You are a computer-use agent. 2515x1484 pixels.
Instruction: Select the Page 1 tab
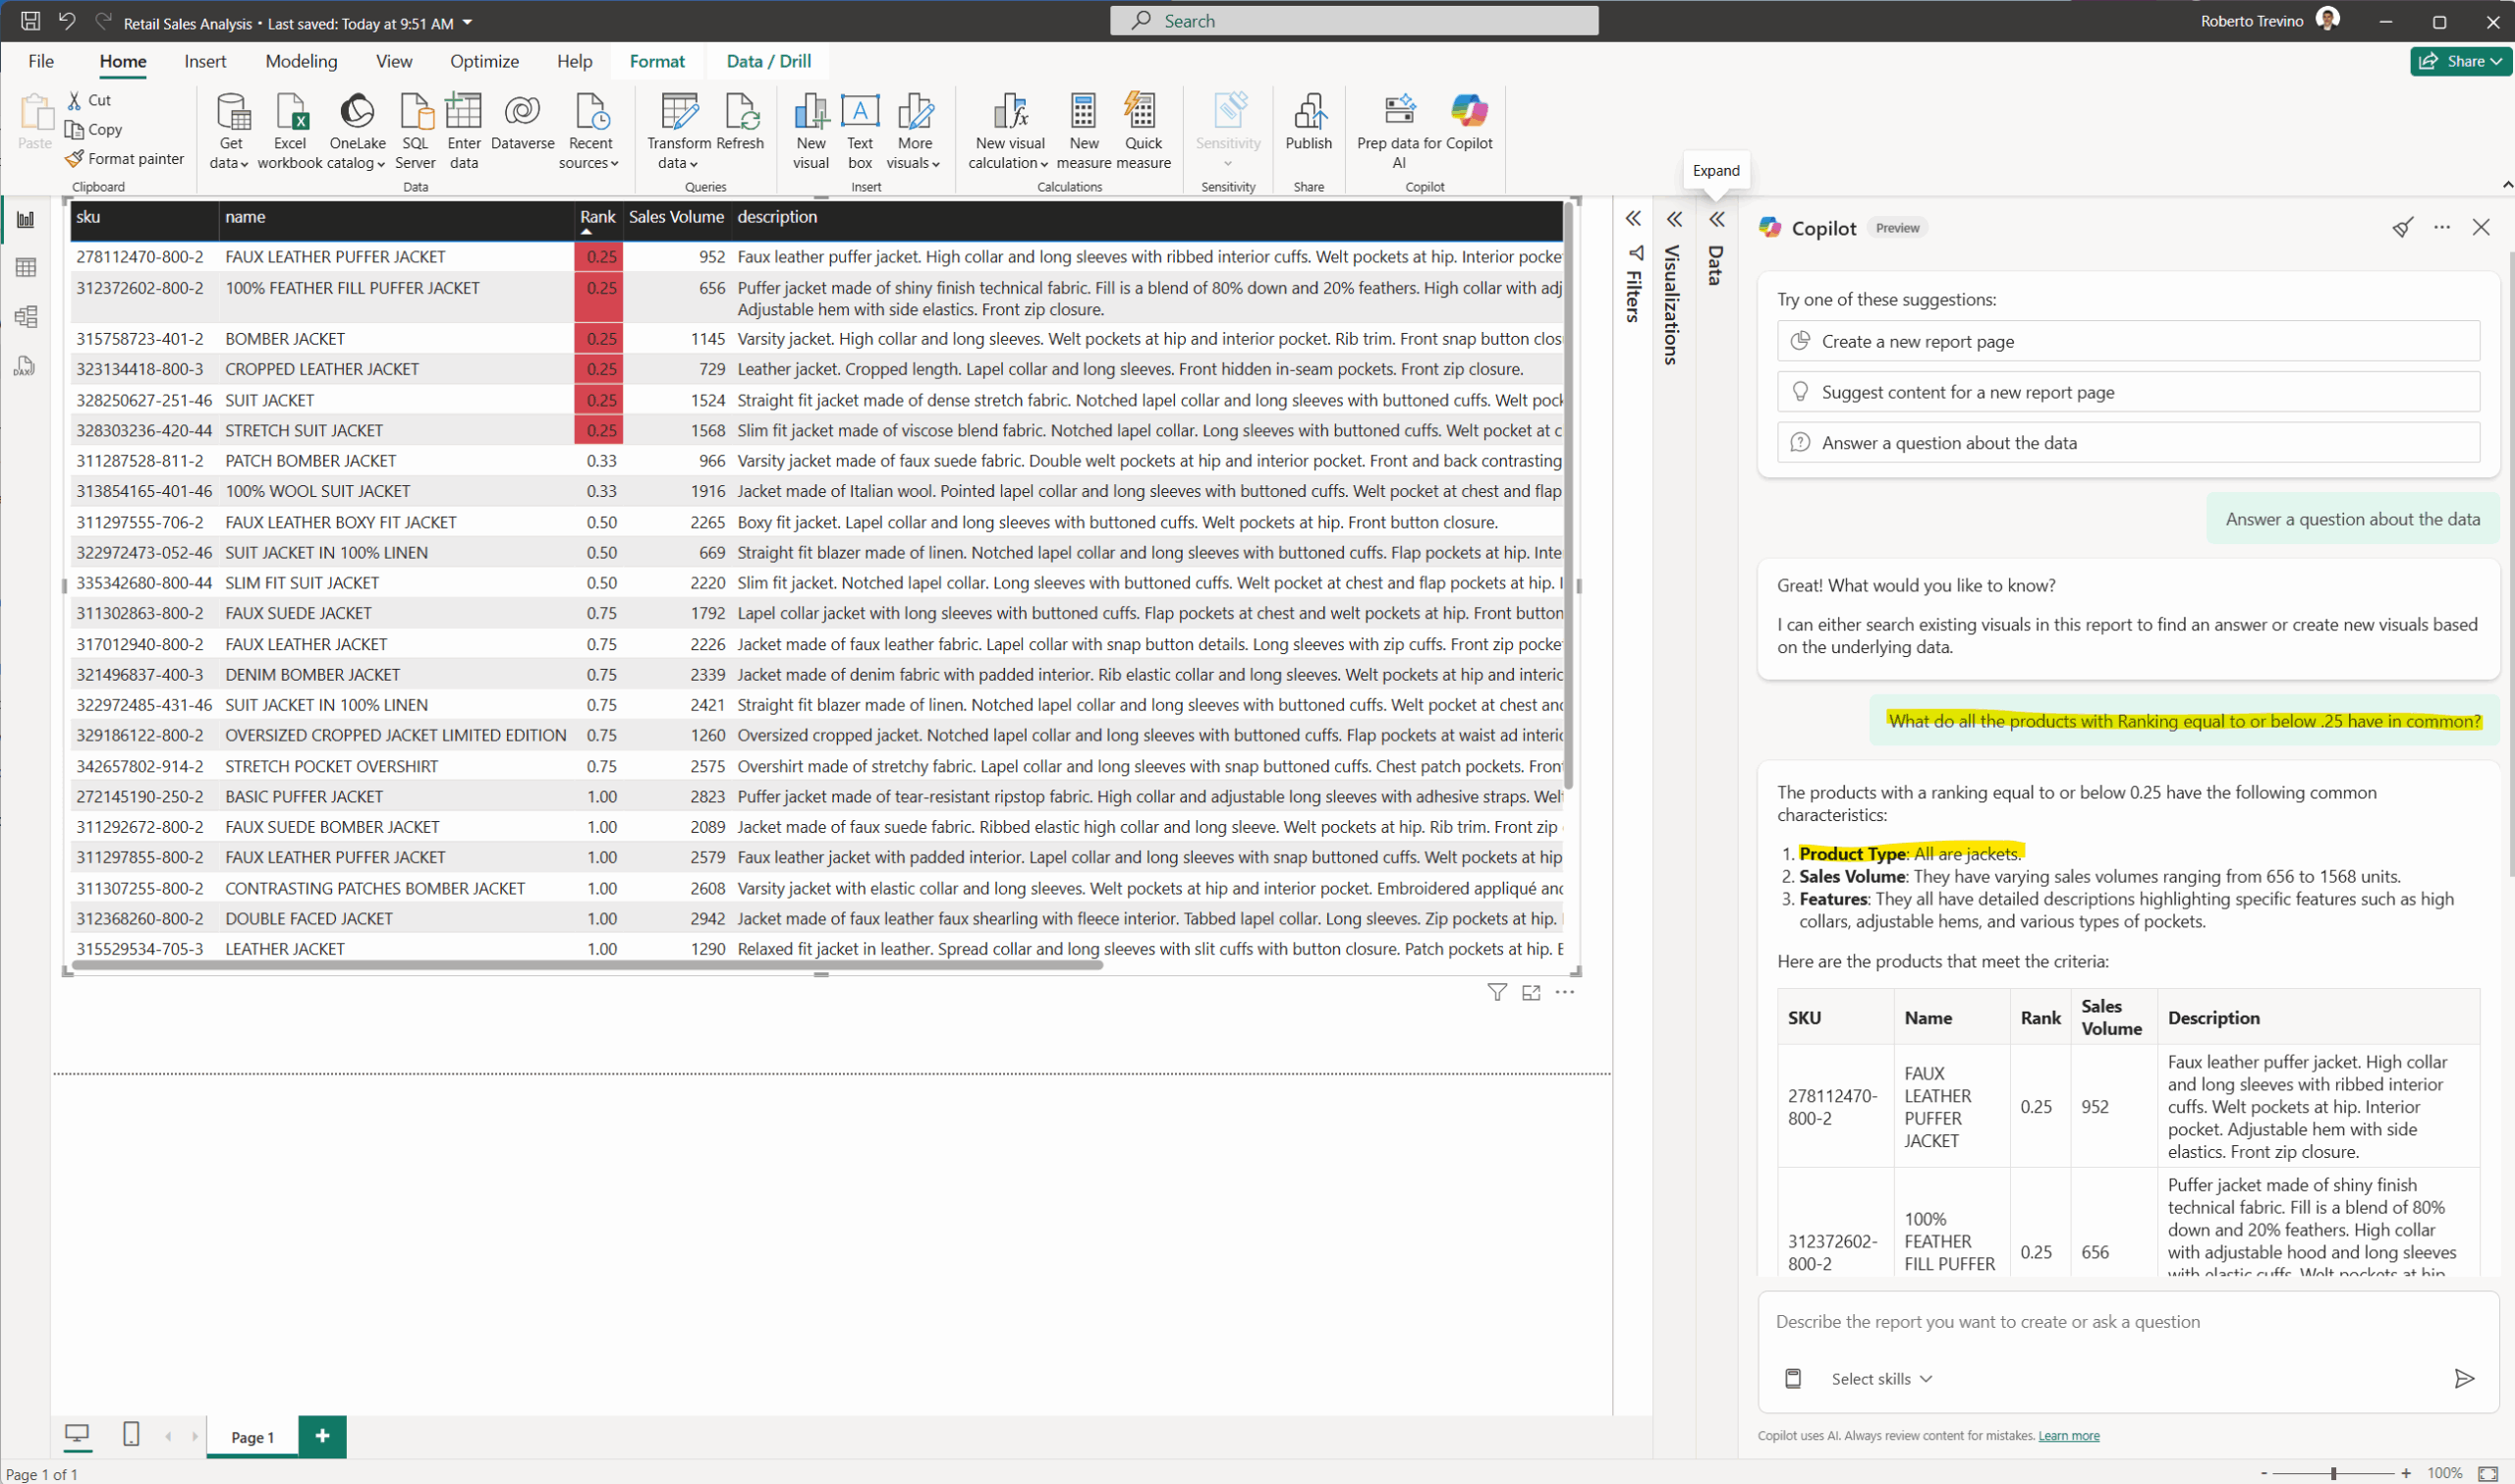pyautogui.click(x=252, y=1437)
